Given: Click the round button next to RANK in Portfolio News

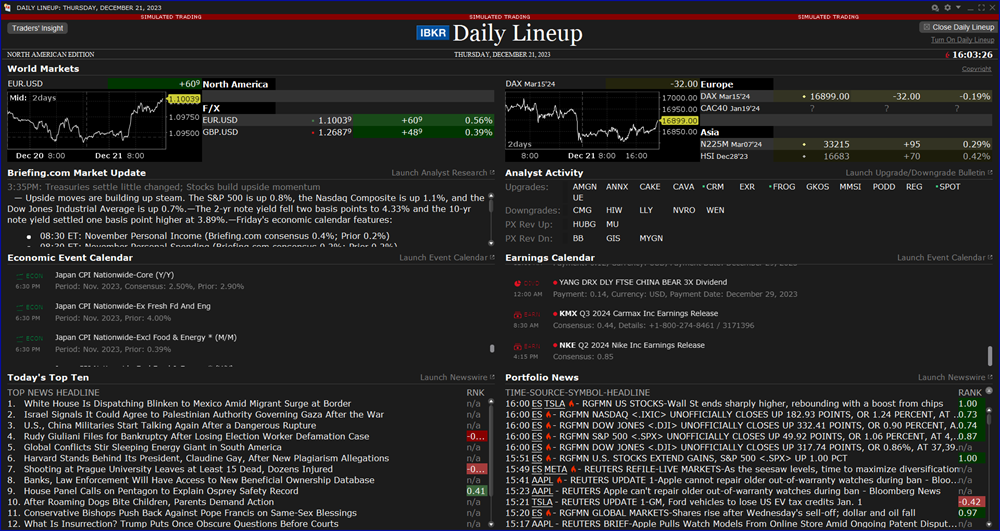Looking at the screenshot, I should pyautogui.click(x=989, y=391).
